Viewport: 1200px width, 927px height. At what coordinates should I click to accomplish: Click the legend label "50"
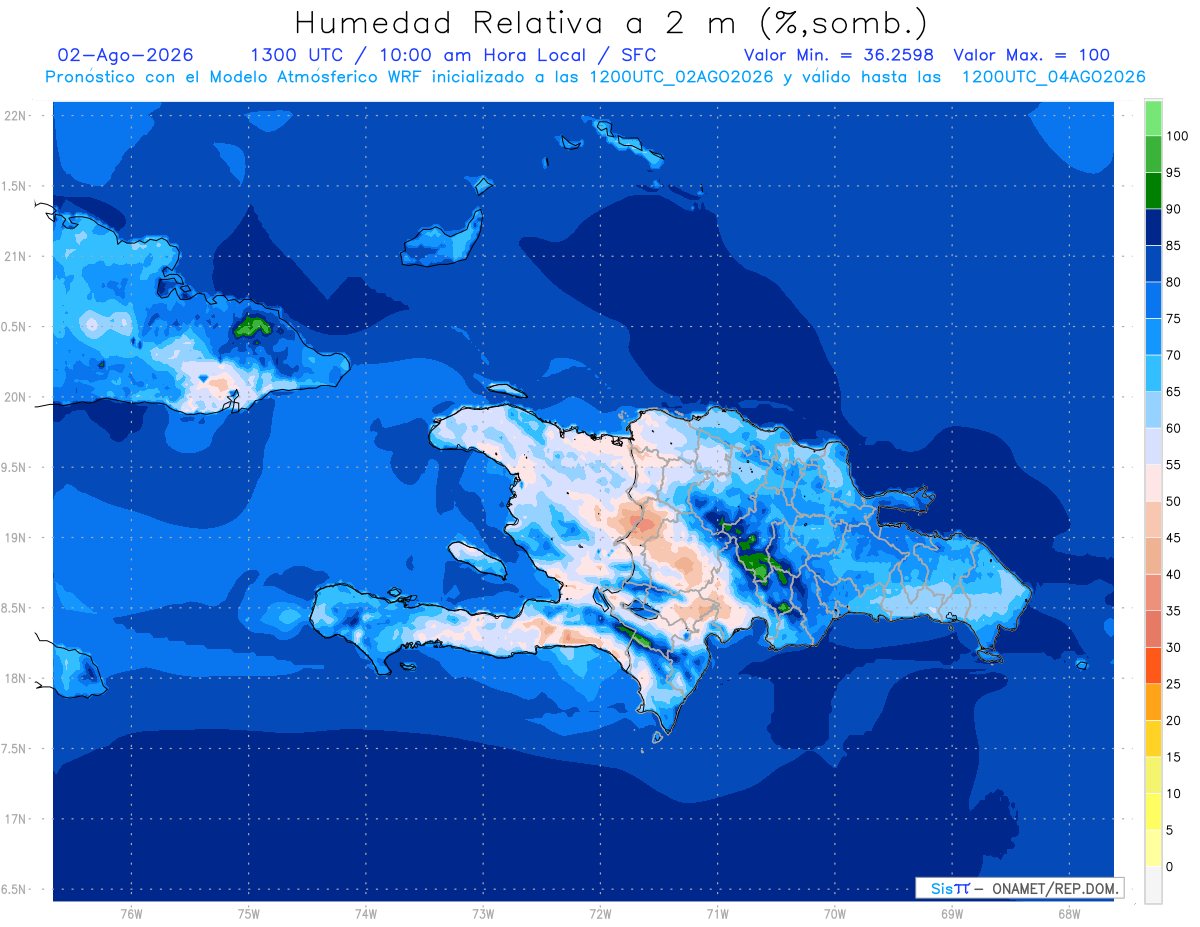click(1173, 501)
